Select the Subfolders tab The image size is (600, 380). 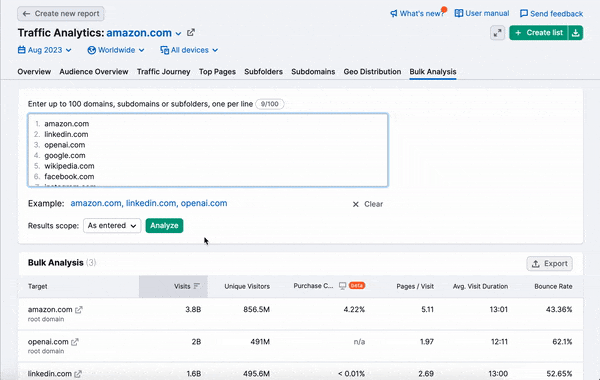[x=263, y=72]
